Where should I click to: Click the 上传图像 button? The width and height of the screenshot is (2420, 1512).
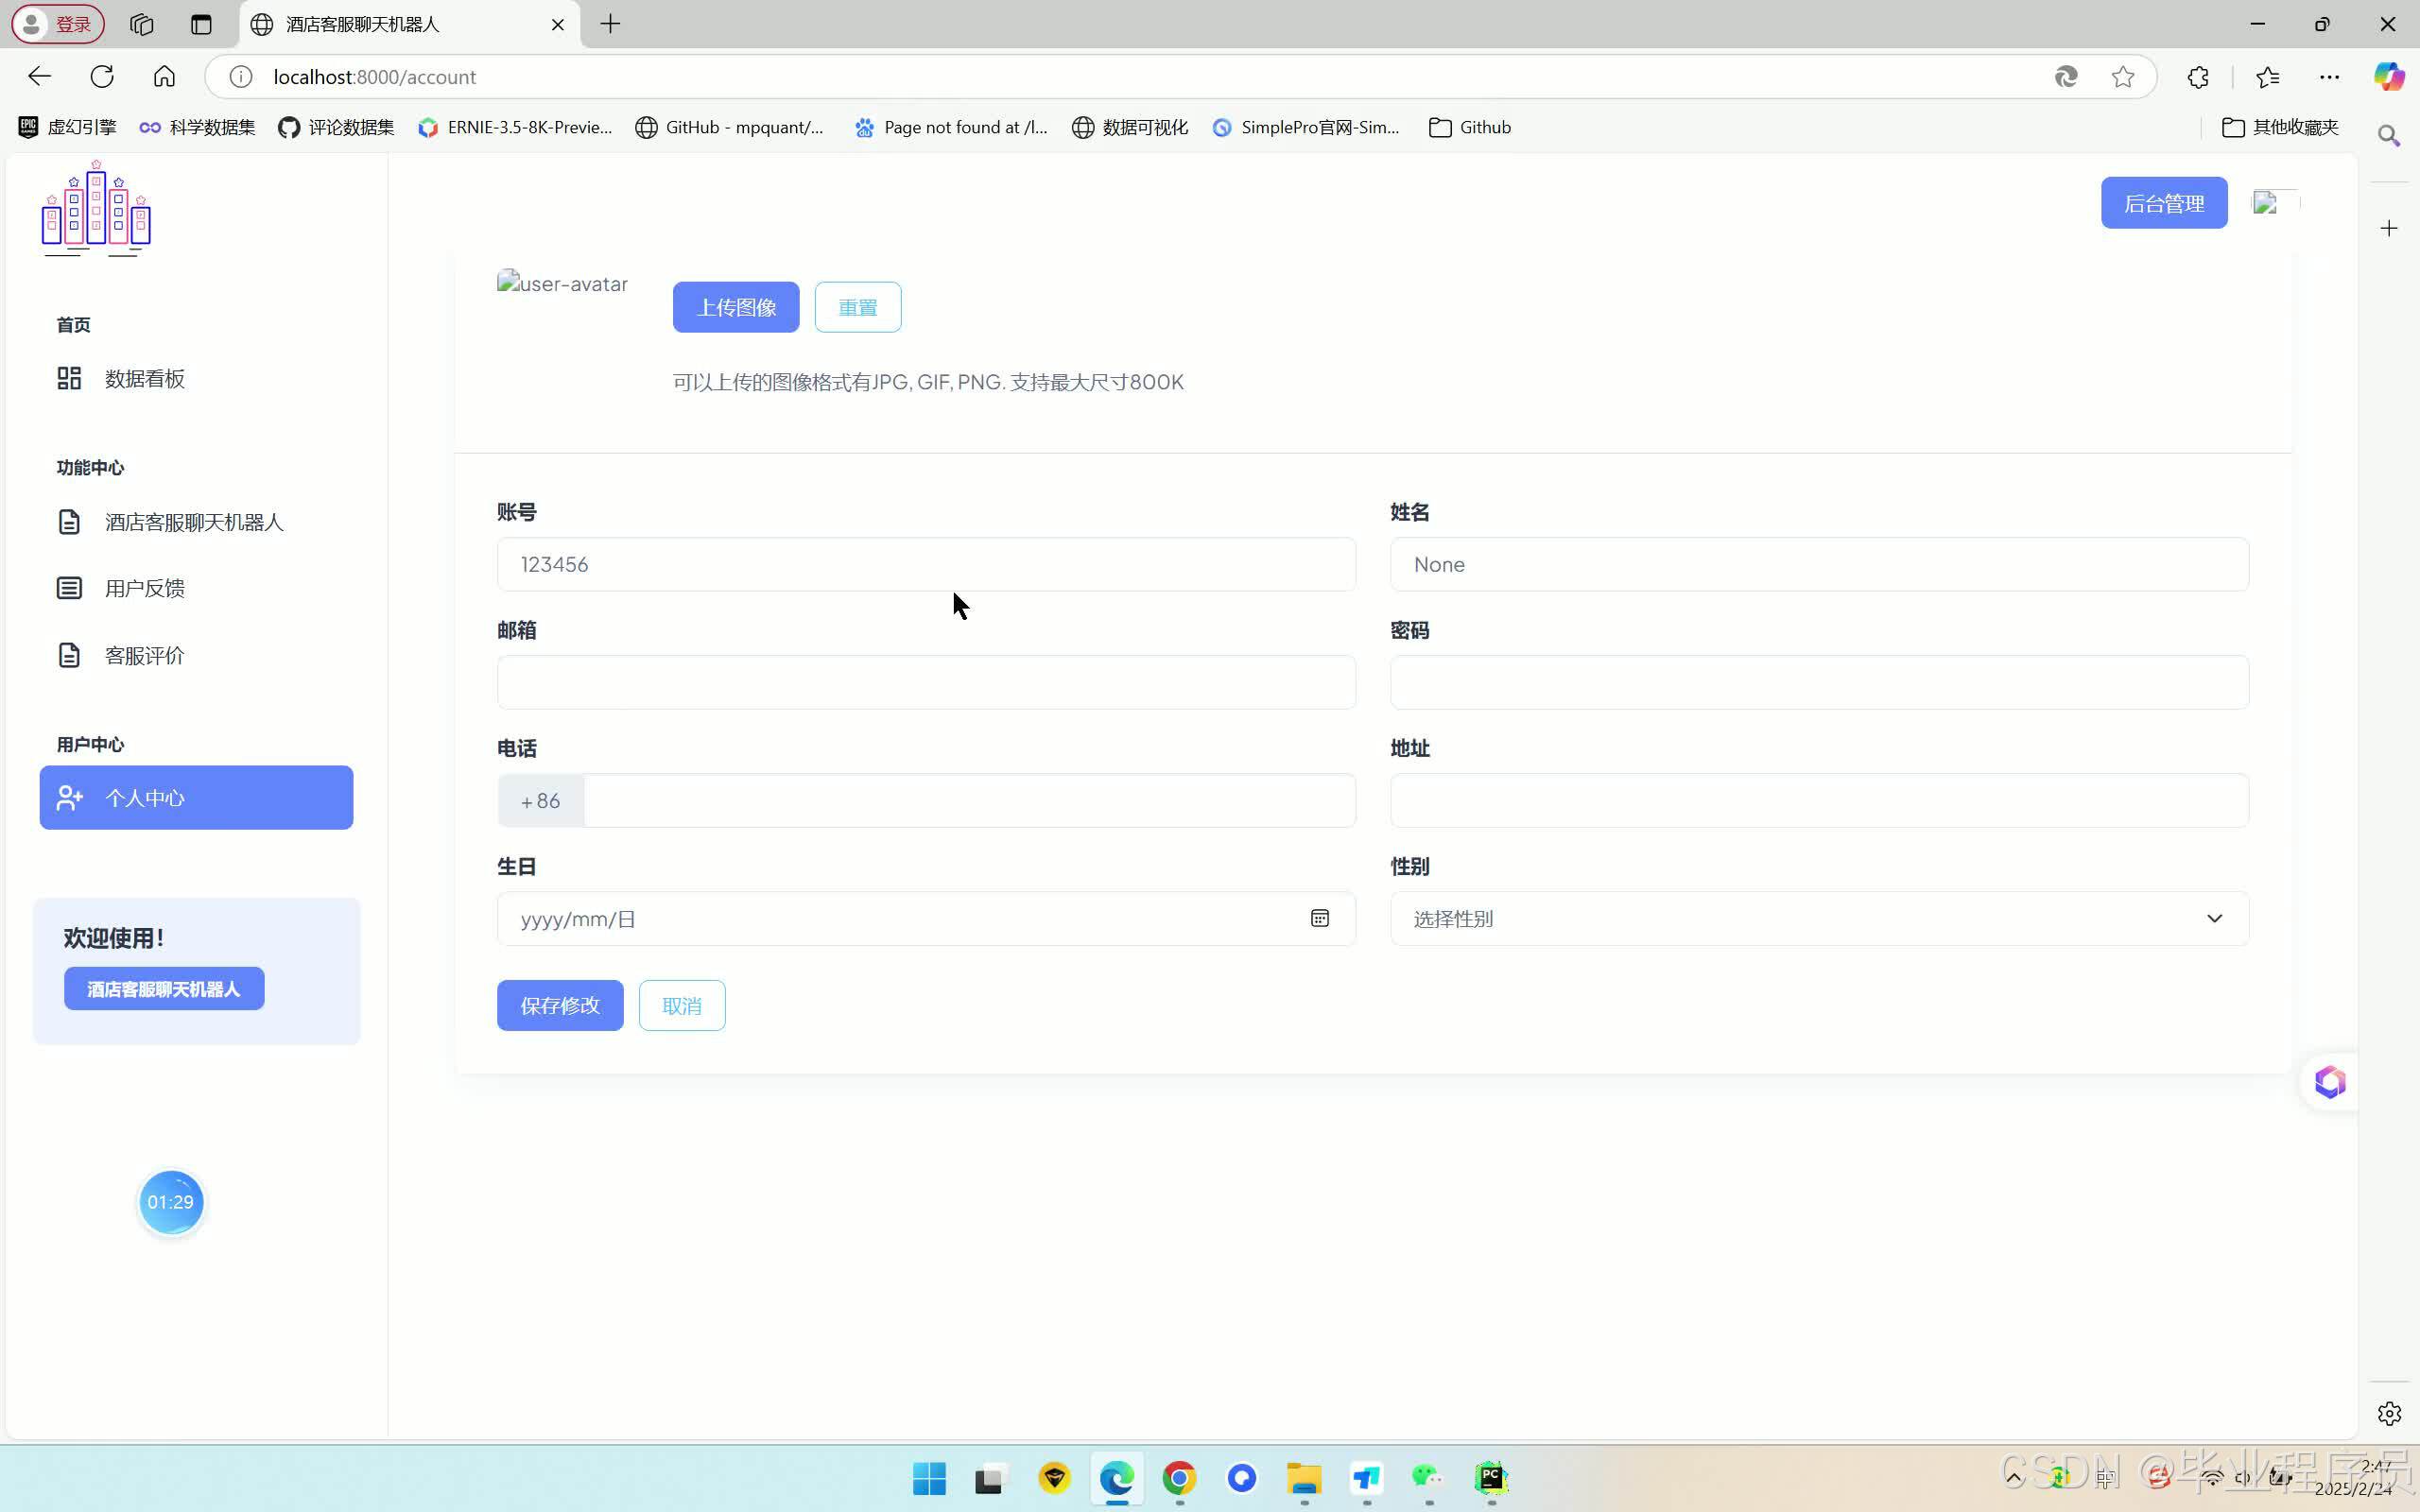pyautogui.click(x=735, y=308)
